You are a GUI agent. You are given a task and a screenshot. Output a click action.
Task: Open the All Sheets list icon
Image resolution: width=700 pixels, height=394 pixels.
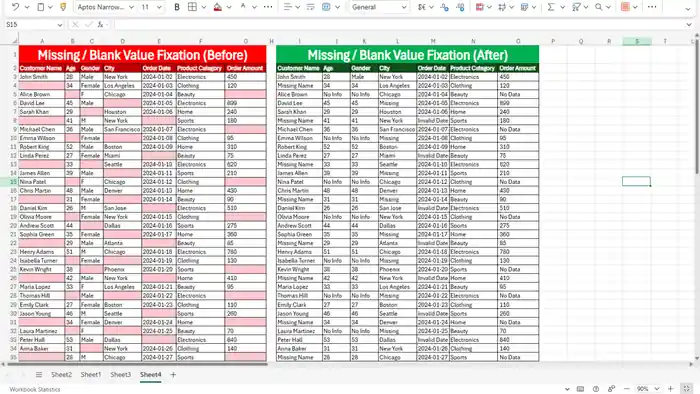(x=39, y=375)
